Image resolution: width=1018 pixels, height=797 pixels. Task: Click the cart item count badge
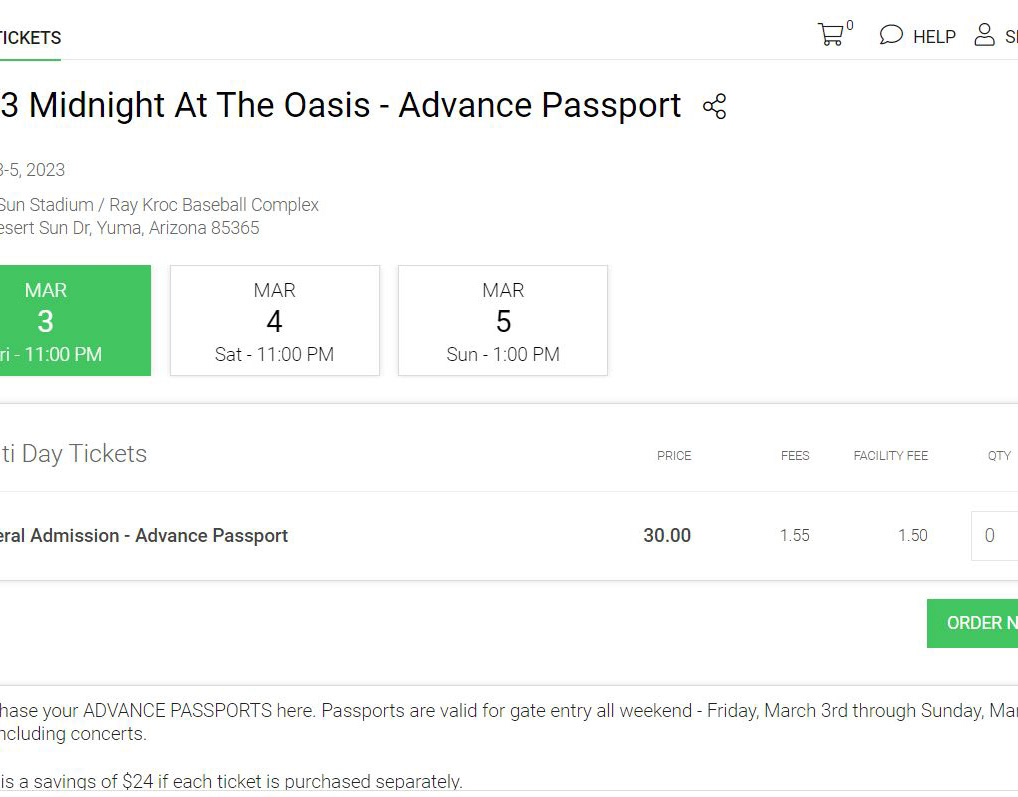pos(850,26)
